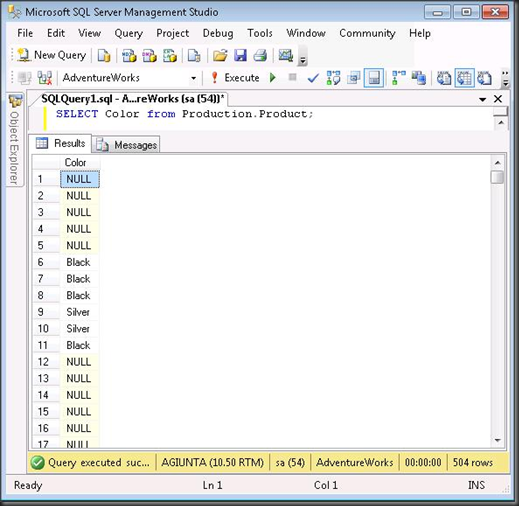Click the 504 rows status entry
This screenshot has width=519, height=506.
(473, 463)
